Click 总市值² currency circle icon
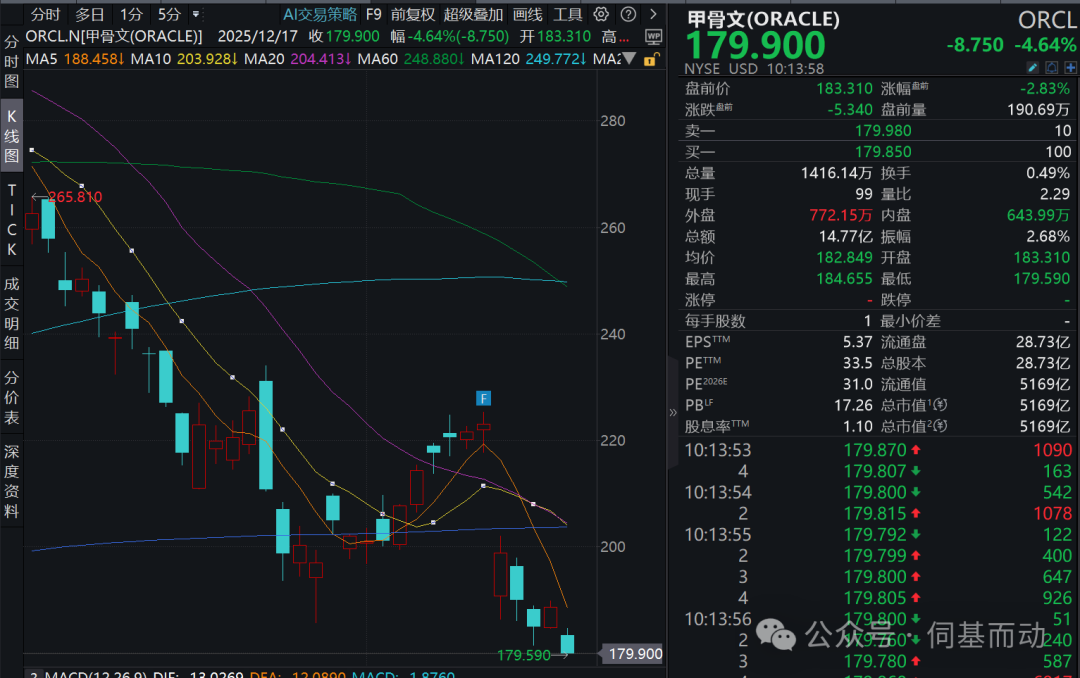1080x678 pixels. pos(940,427)
